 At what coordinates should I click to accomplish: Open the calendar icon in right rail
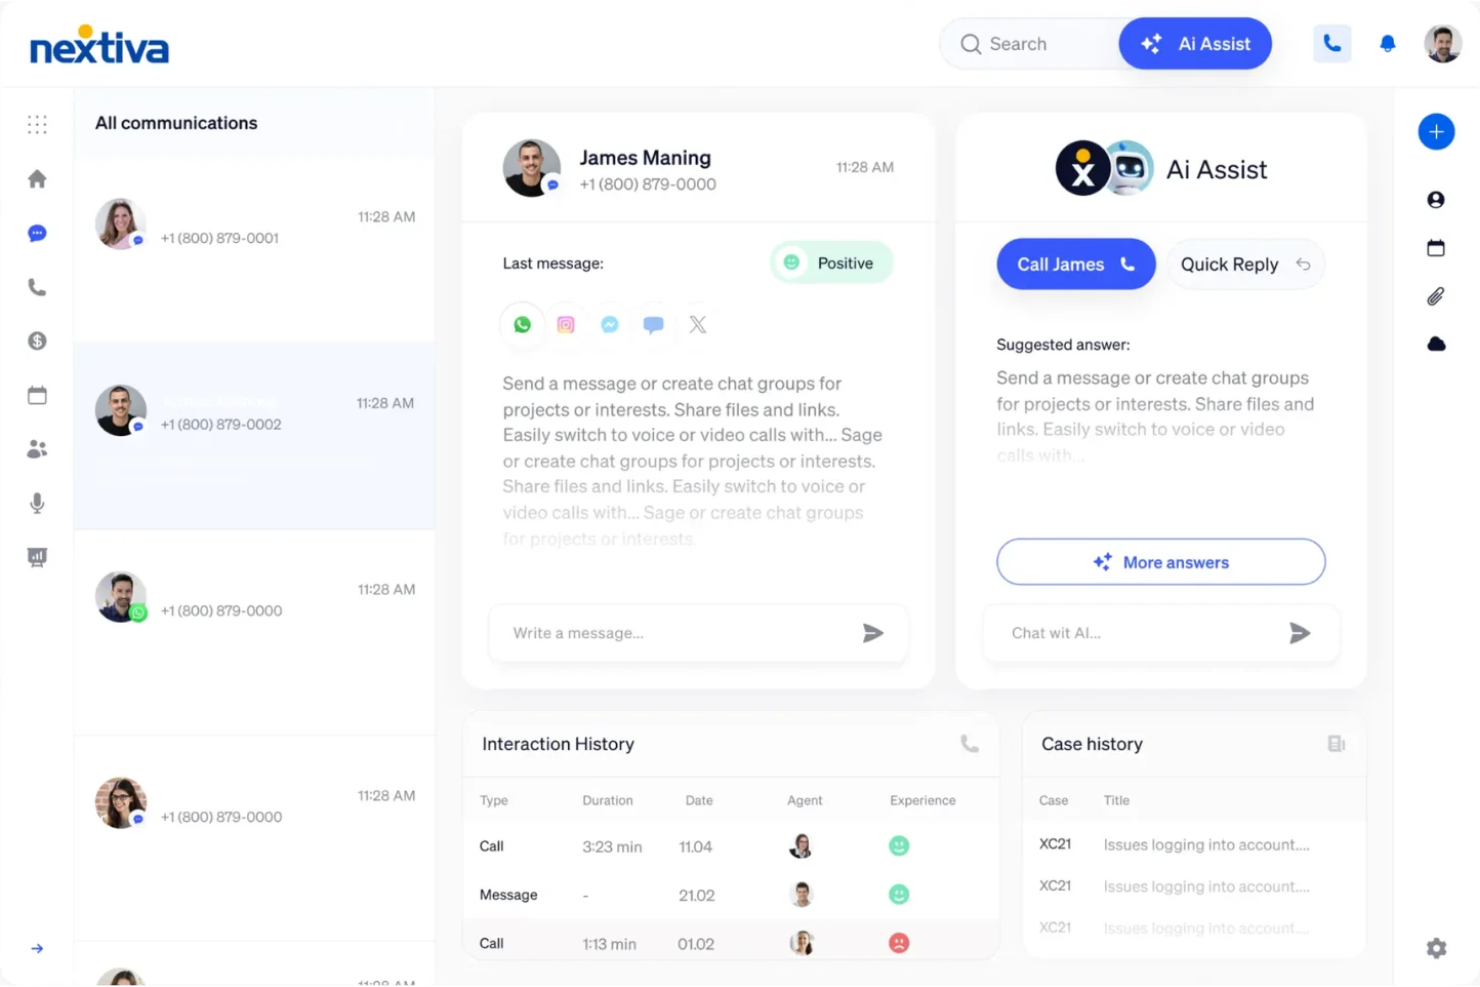click(x=1436, y=248)
